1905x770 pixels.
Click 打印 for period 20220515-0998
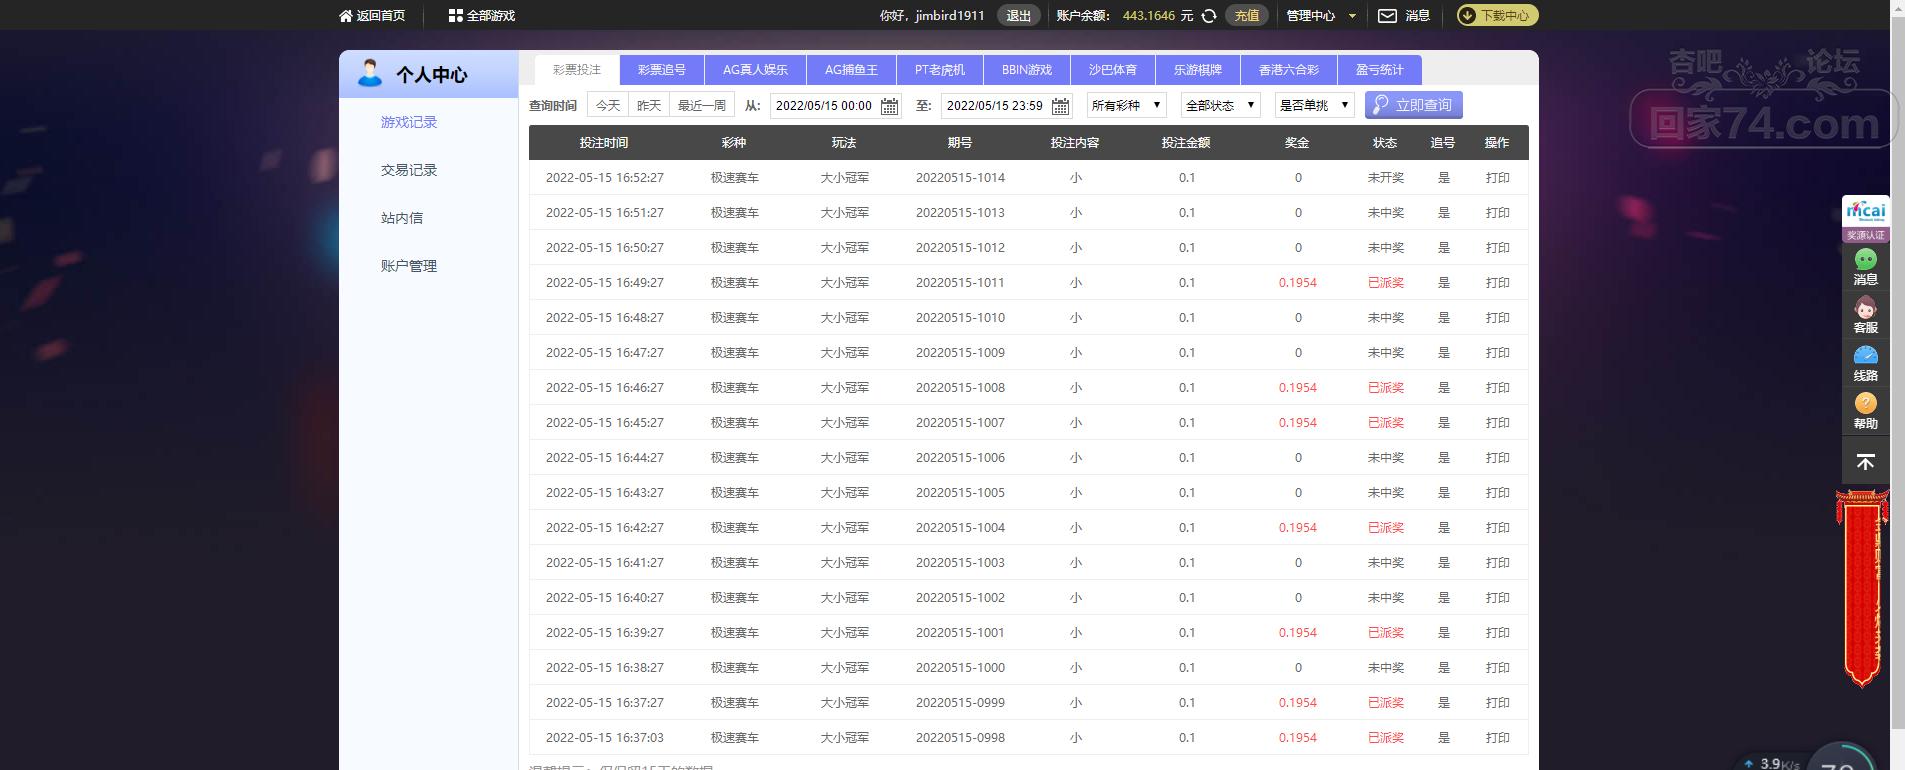1497,738
